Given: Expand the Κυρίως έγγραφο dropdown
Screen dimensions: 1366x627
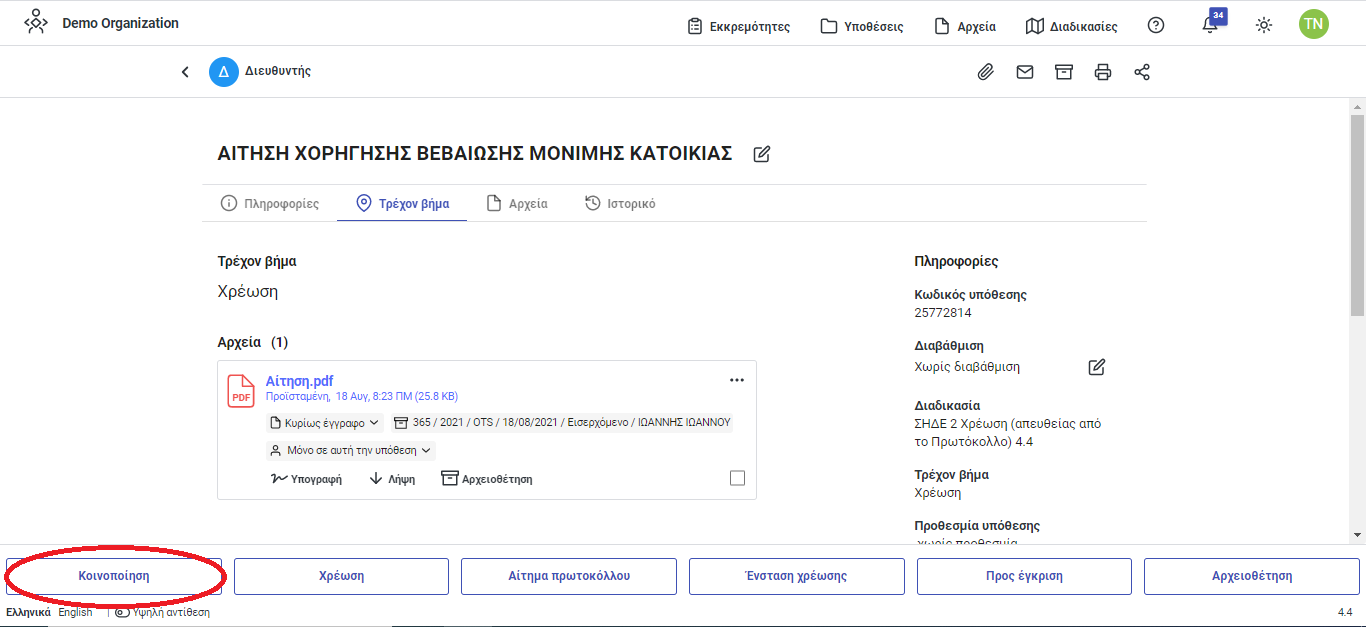Looking at the screenshot, I should (325, 423).
